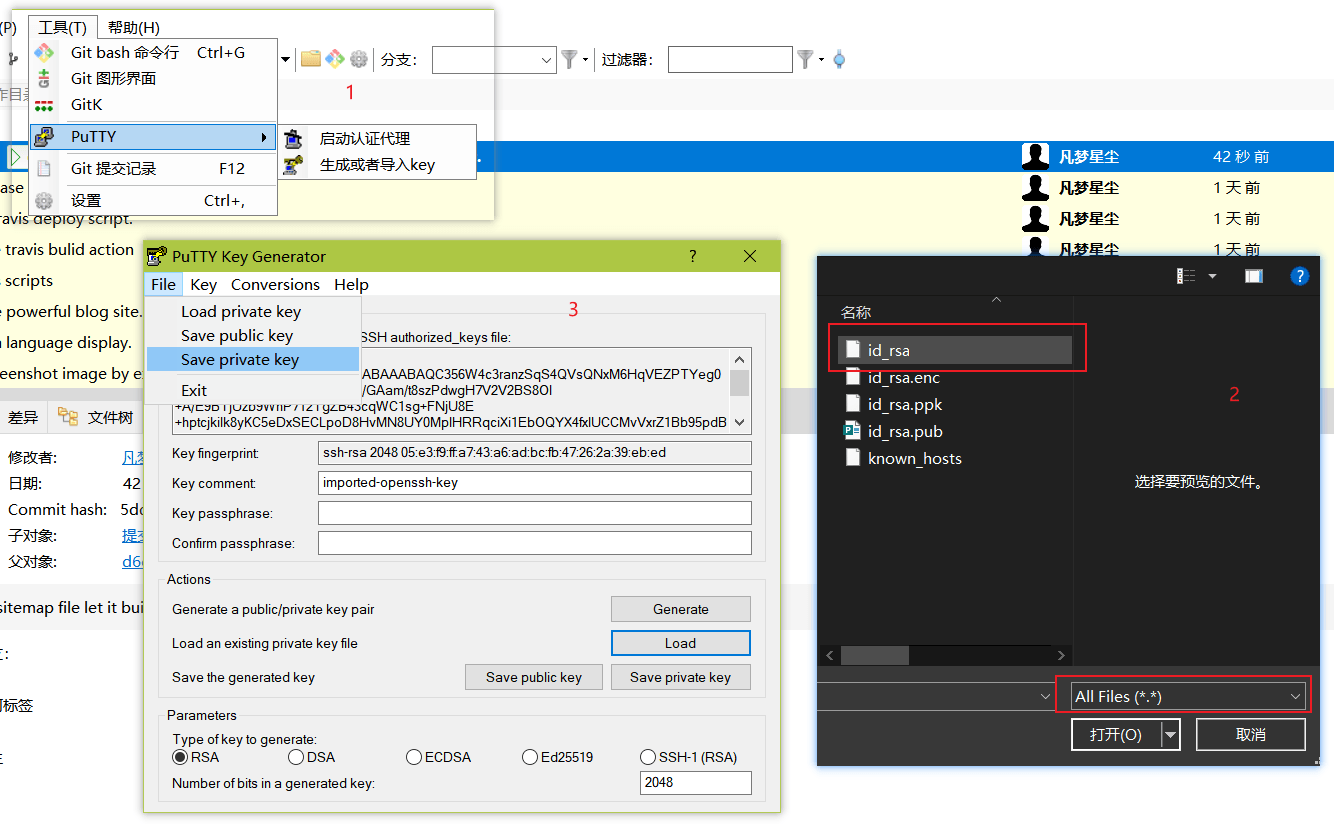Click into the Key comment field
The height and width of the screenshot is (824, 1334).
534,483
